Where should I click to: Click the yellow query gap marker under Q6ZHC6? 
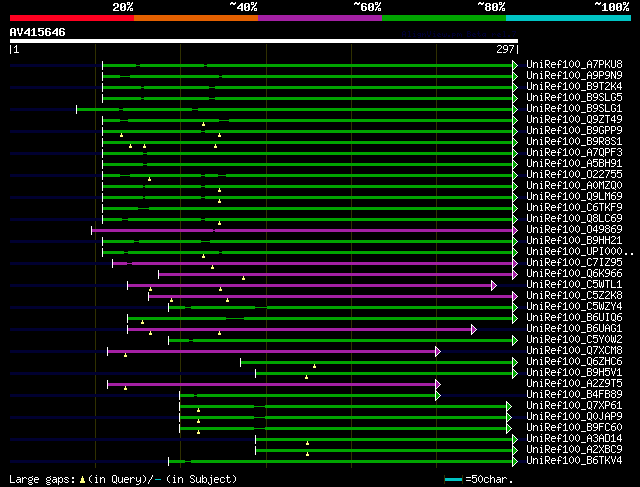314,367
